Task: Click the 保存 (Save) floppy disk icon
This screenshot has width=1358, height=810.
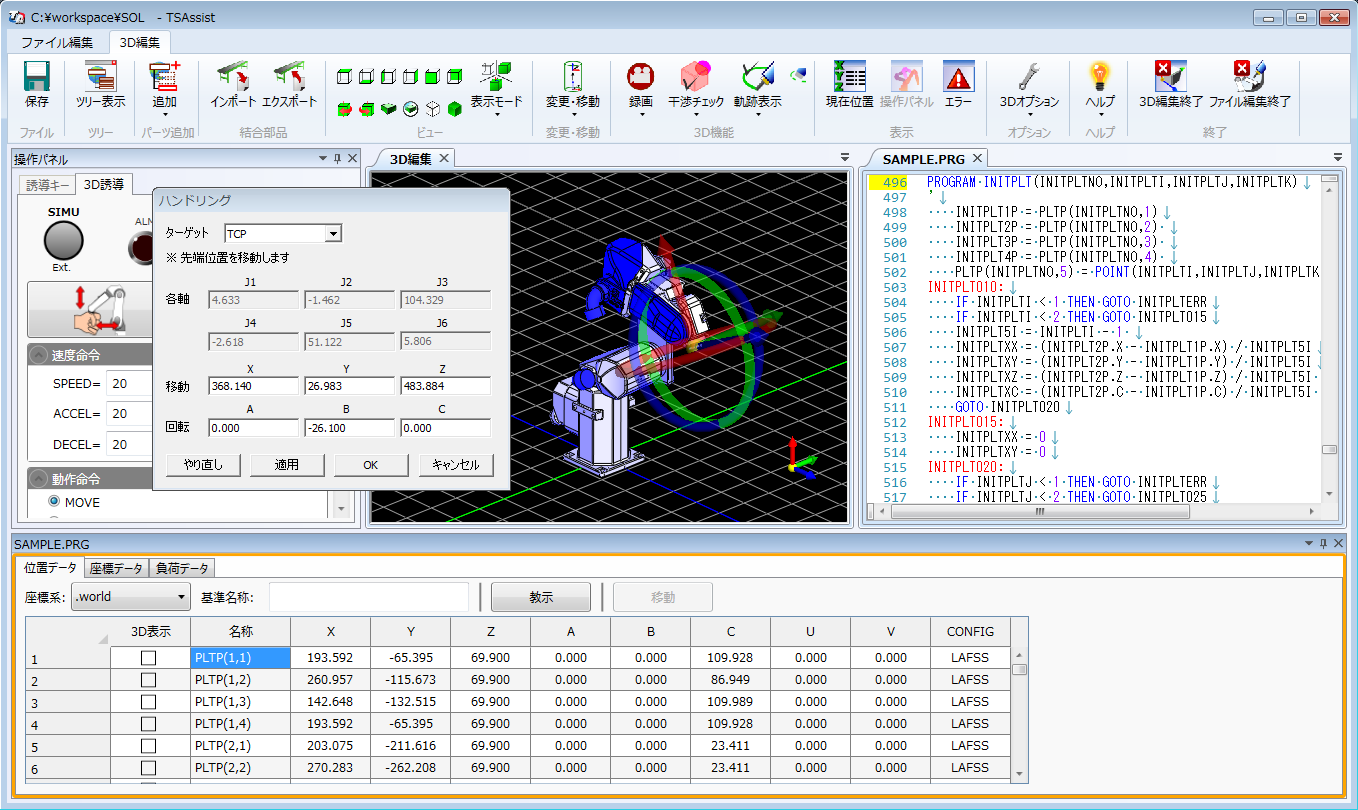Action: tap(37, 78)
